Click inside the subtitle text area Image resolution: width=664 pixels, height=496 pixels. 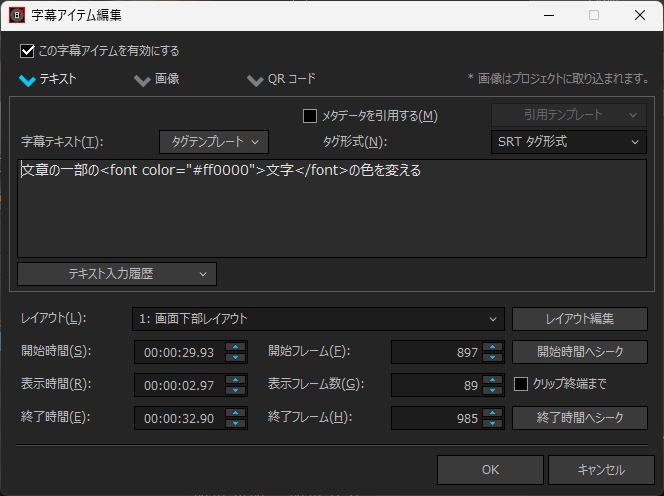(332, 208)
